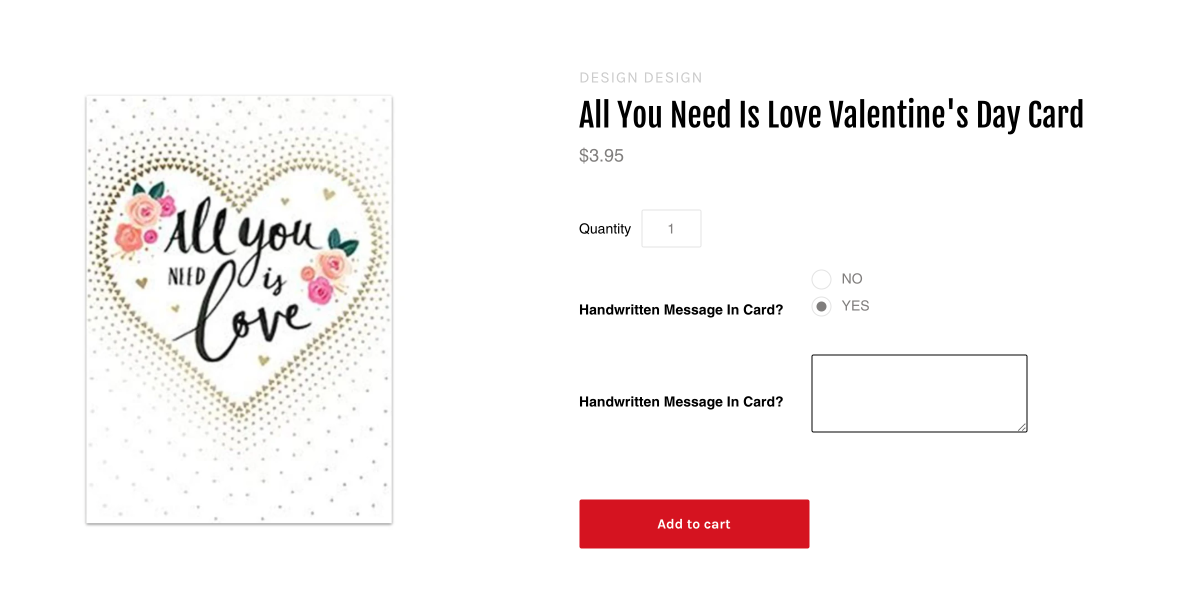Viewport: 1200px width, 600px height.
Task: Grab the text area resize handle corner
Action: (1022, 427)
